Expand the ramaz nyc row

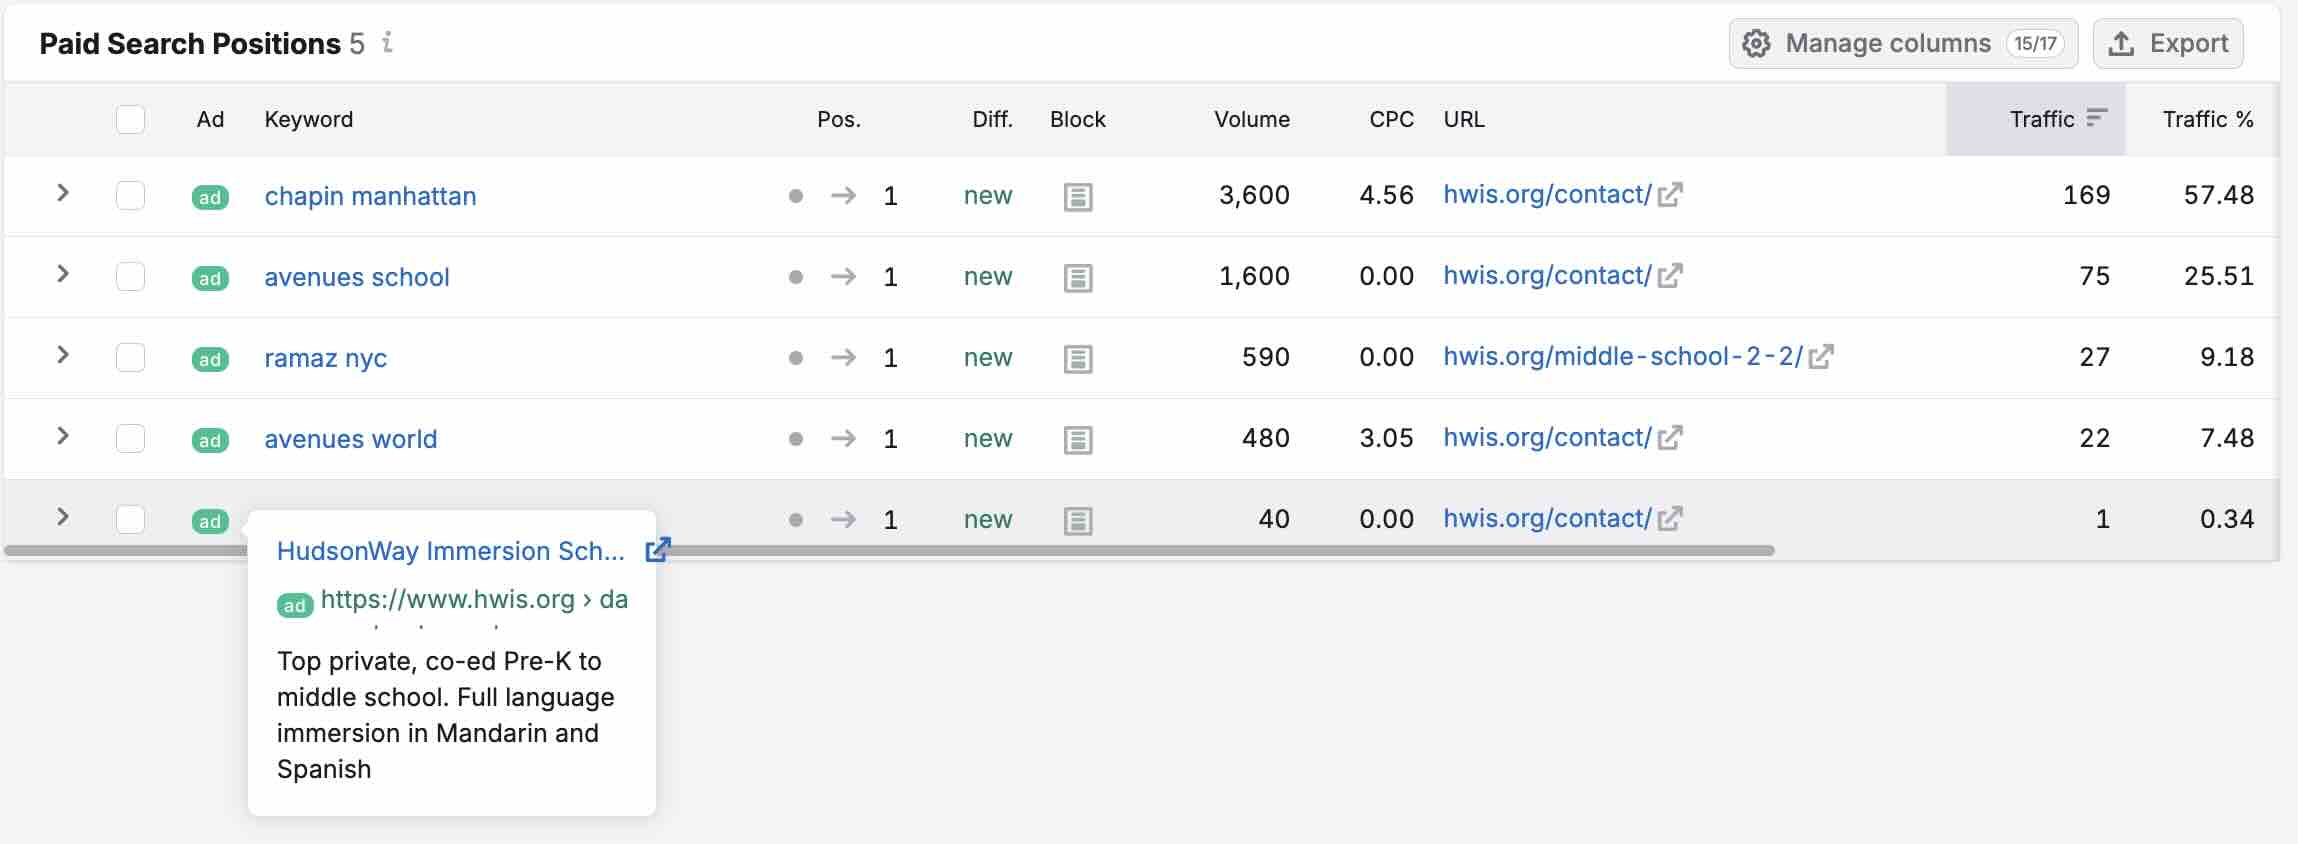(62, 355)
